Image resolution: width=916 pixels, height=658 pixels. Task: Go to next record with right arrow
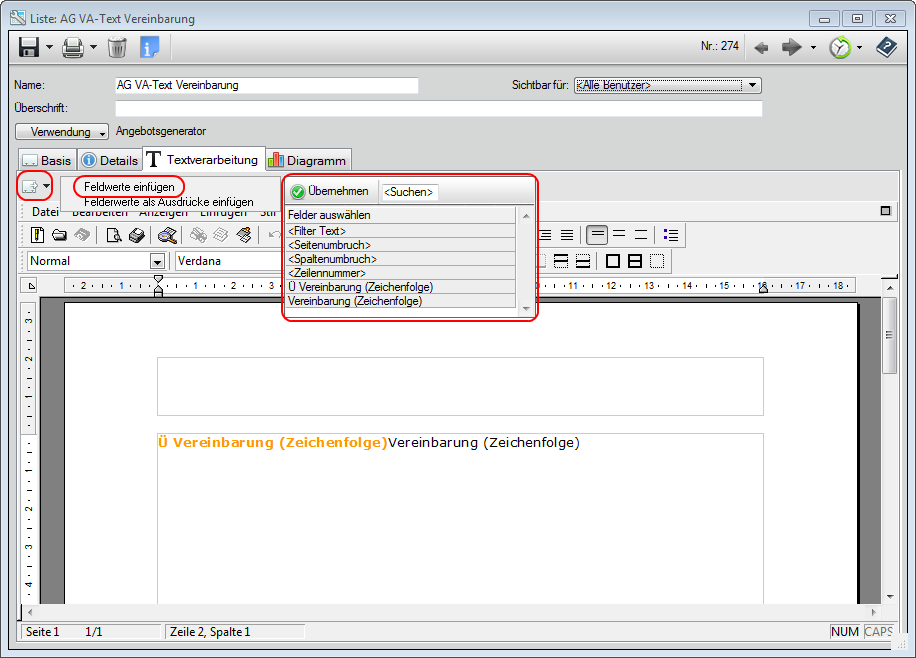(x=791, y=47)
